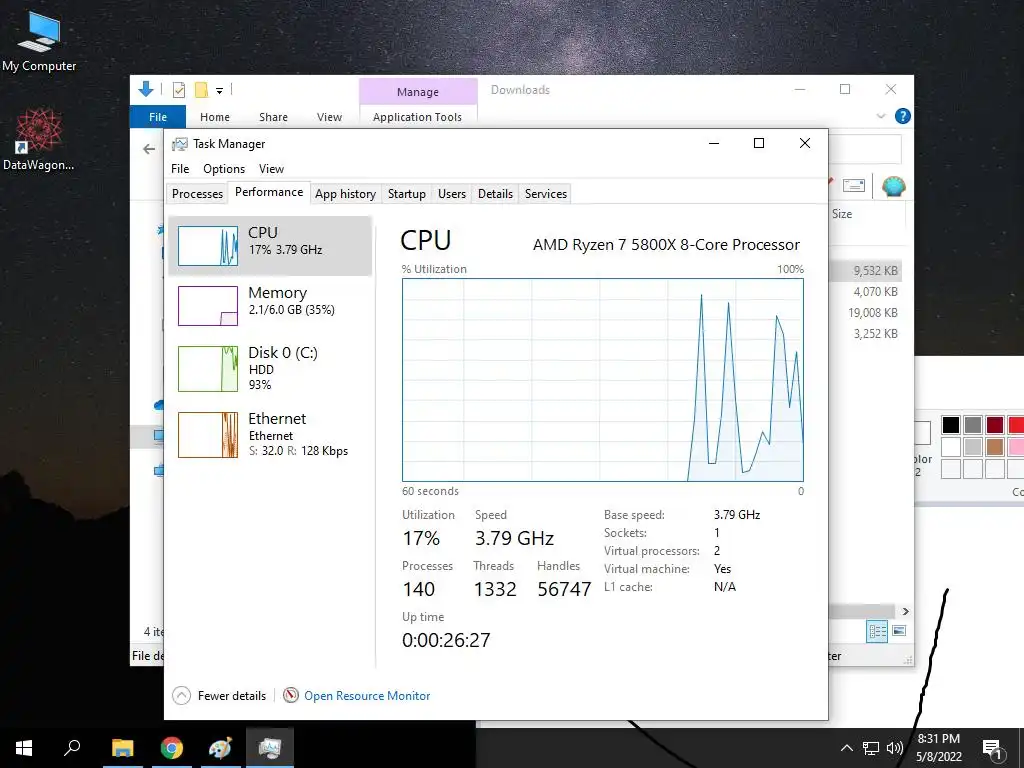
Task: Click the Manage contextual tab header
Action: point(418,92)
